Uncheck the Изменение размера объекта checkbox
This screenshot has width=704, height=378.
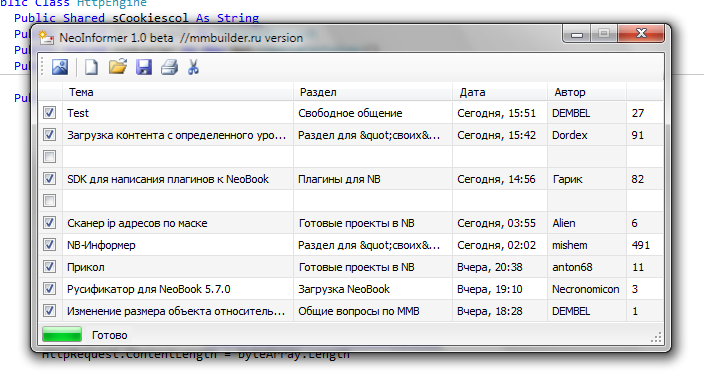tap(49, 311)
